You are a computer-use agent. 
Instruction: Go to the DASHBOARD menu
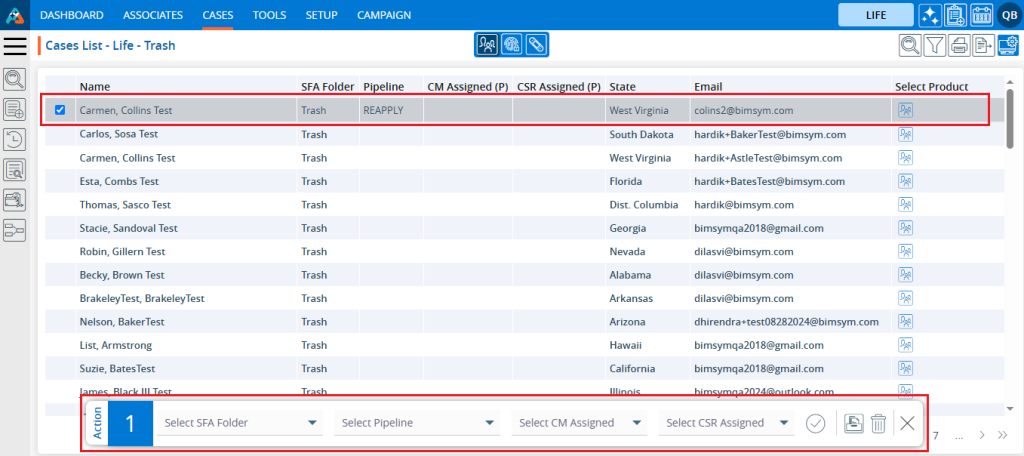[71, 15]
